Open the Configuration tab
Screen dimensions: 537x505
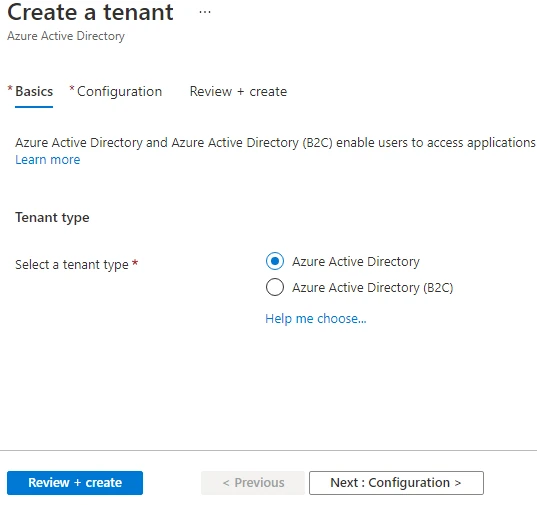click(119, 92)
